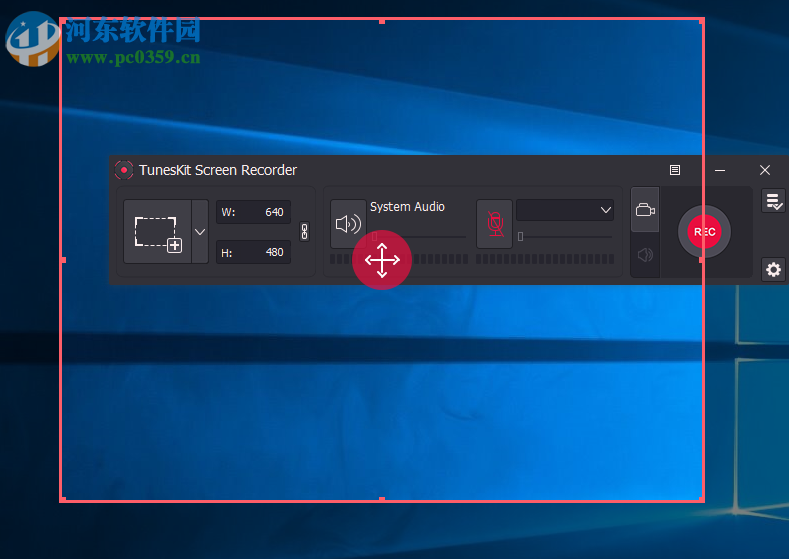Click the System Audio label

click(x=407, y=207)
